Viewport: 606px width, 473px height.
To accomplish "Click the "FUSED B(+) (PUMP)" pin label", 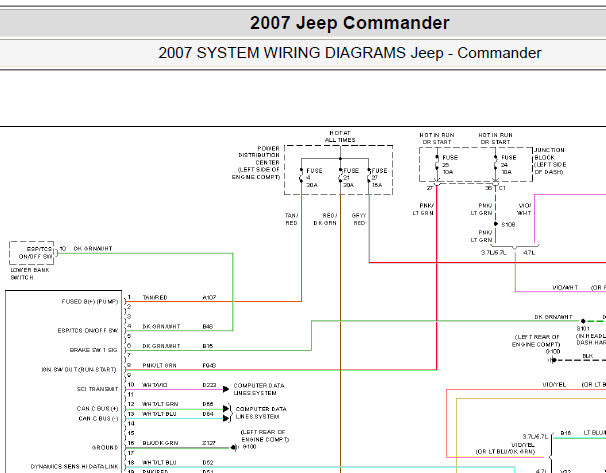I will pyautogui.click(x=90, y=301).
